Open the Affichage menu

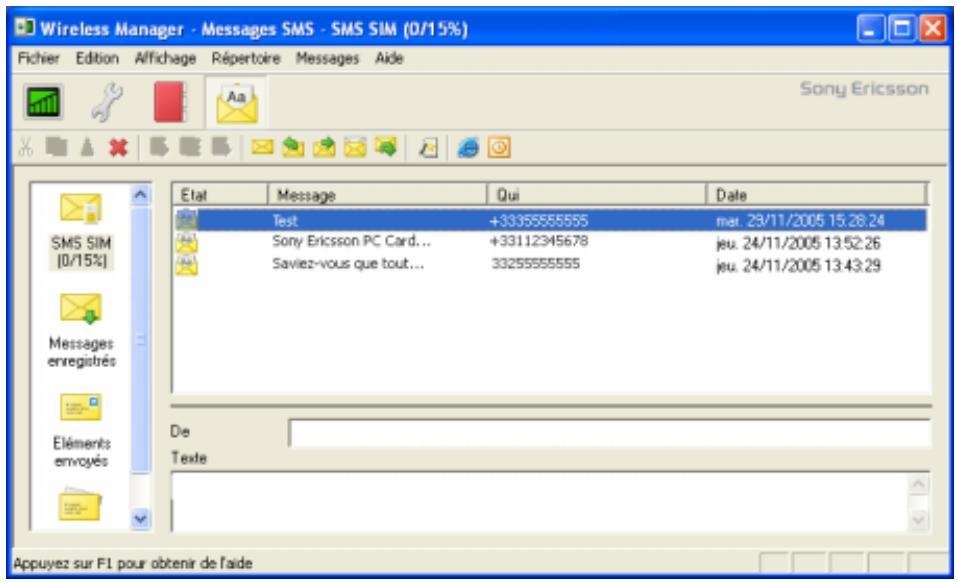[165, 59]
